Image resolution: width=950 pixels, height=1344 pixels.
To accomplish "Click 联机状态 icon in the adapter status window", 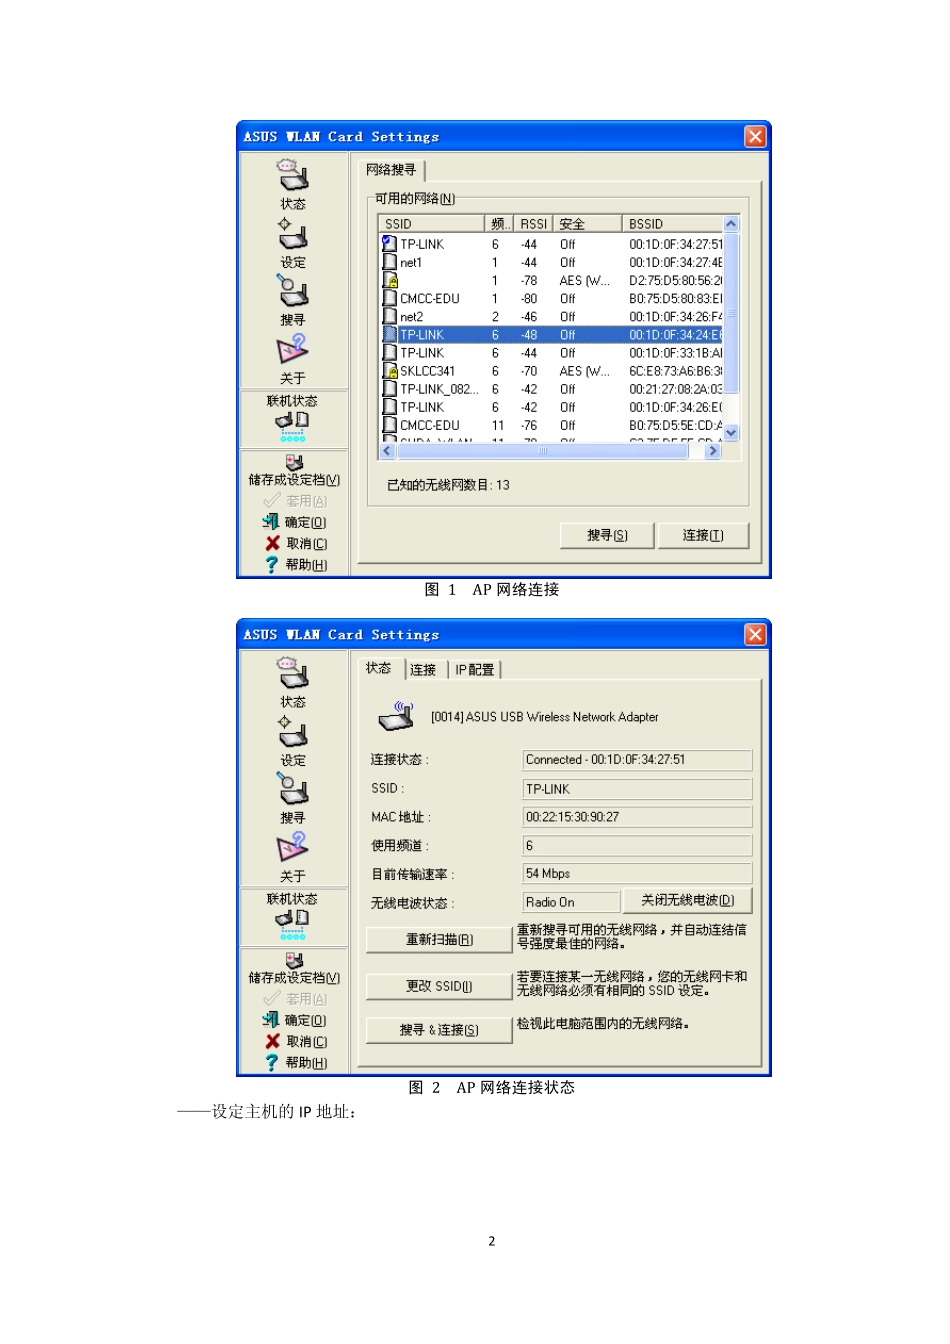I will (293, 923).
